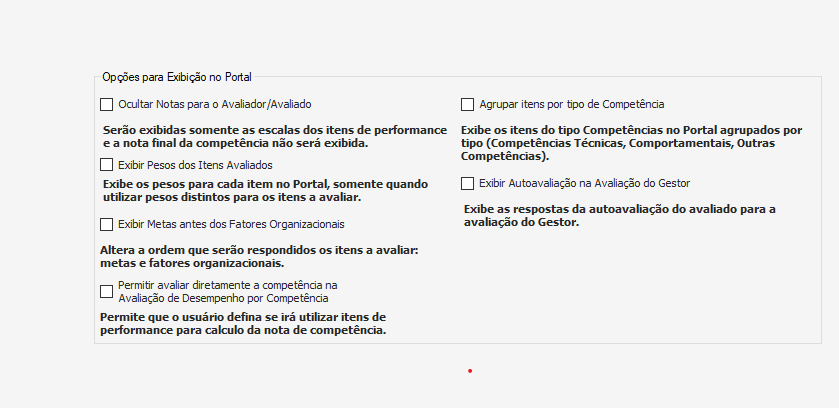Click the 'Agrupar itens por tipo de Competência' label
Screen dimensions: 839x408
[572, 104]
